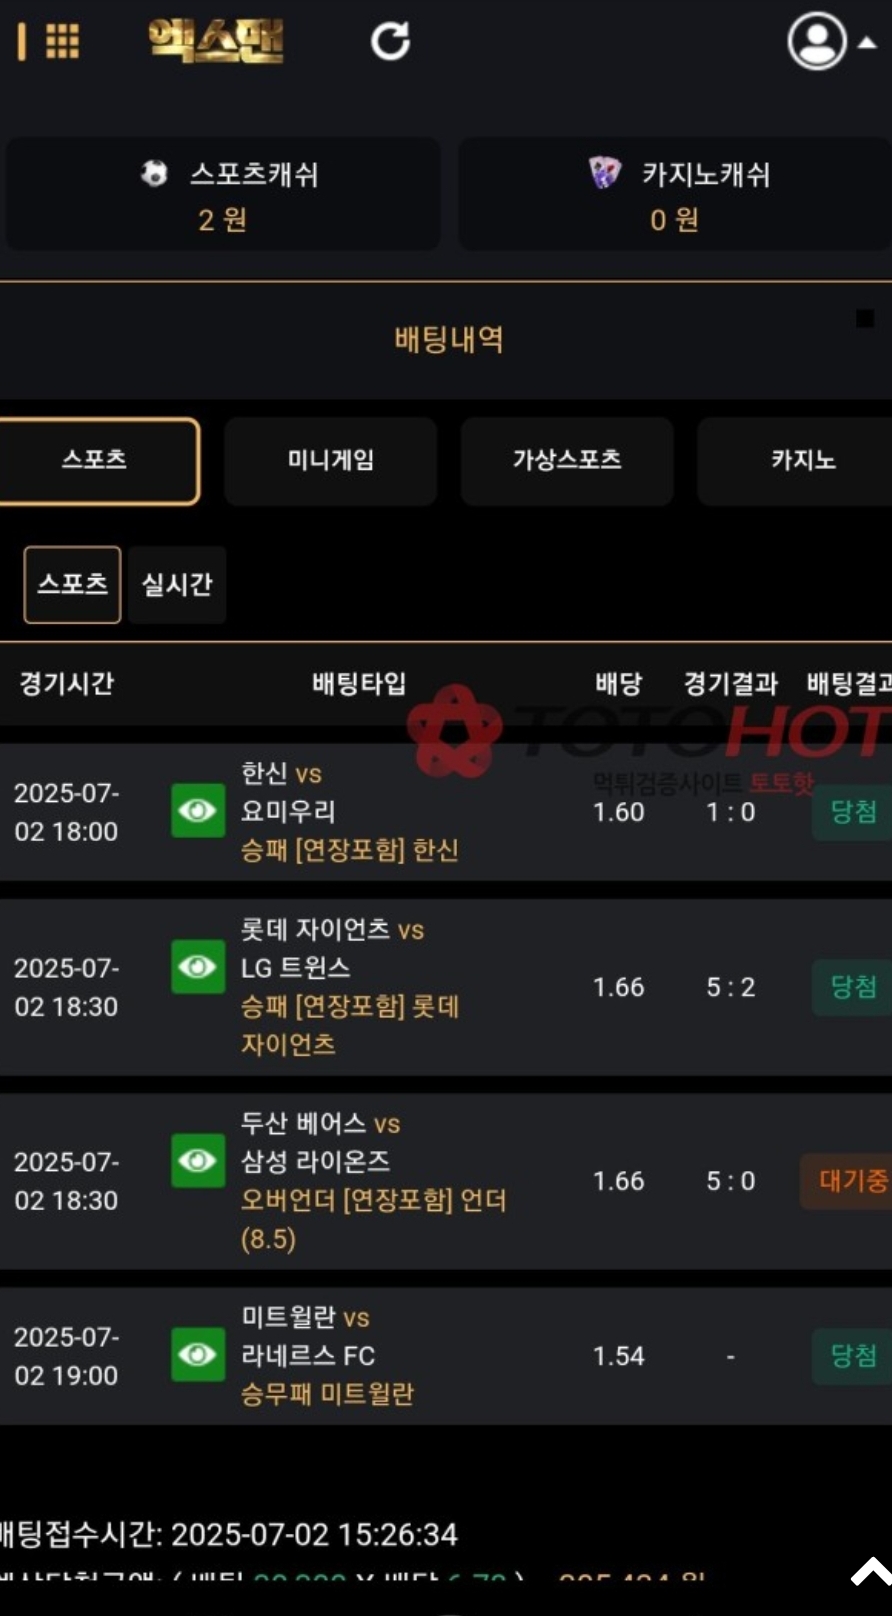Switch to the 실시간 sub-tab
This screenshot has width=892, height=1616.
[x=177, y=585]
